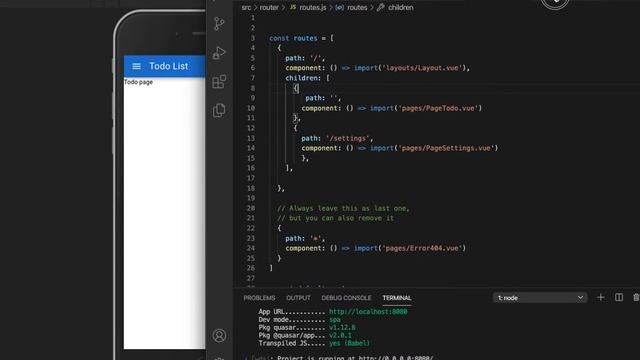Click 'pages/PageTodo.vue' import string
Screen dimensions: 640x360
[x=438, y=108]
